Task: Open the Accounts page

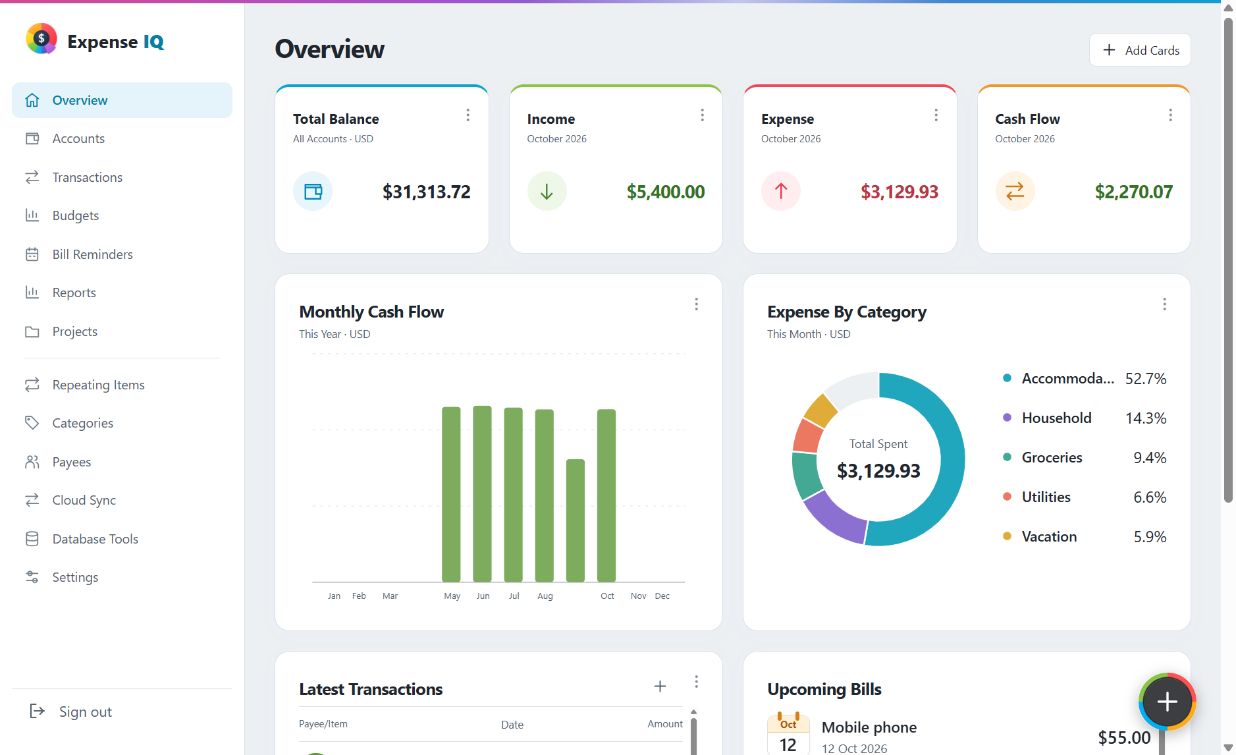Action: point(122,139)
